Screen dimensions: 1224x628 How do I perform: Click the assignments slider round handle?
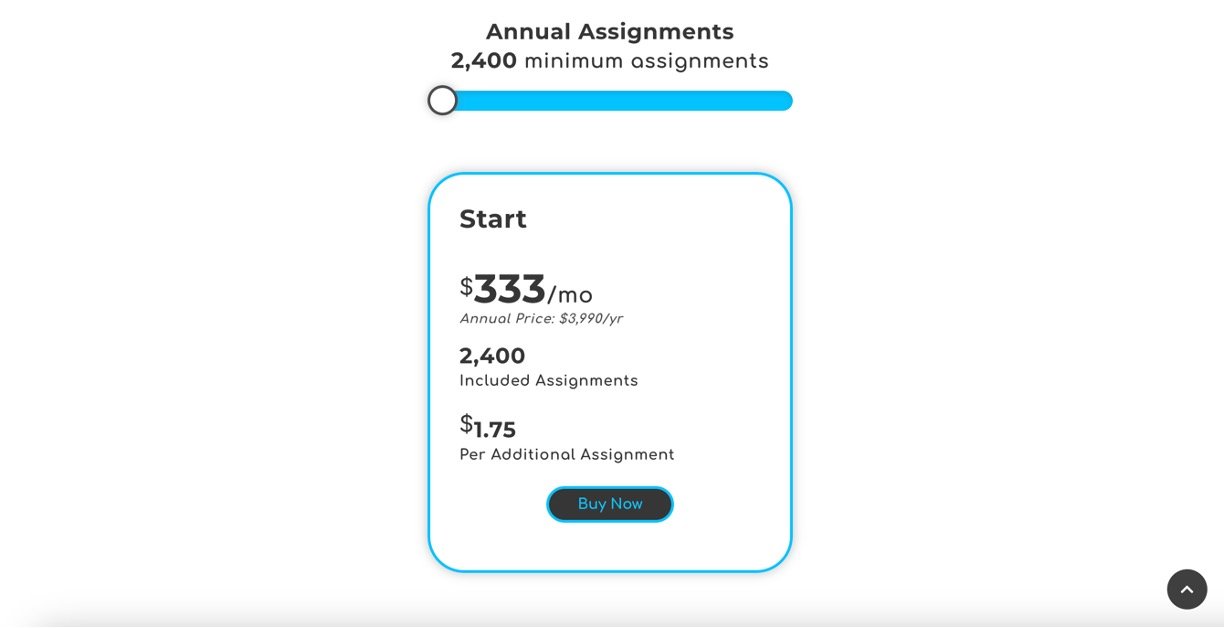(442, 101)
